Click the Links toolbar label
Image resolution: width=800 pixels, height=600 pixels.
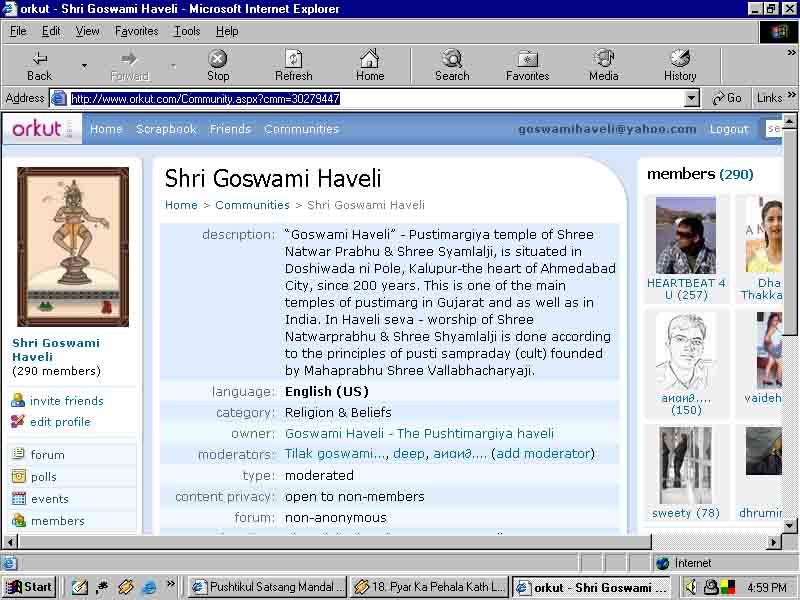[769, 98]
